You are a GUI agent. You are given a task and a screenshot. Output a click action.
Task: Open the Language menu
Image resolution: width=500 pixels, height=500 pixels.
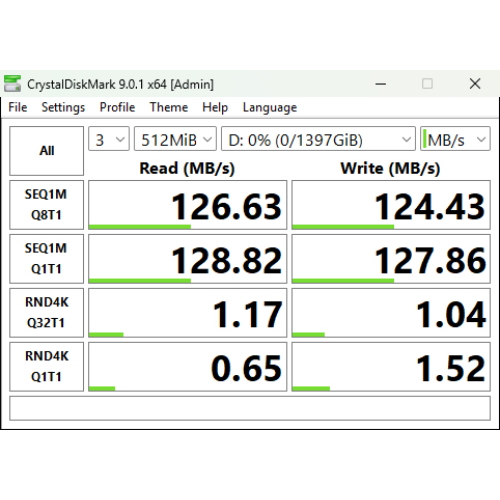[x=270, y=107]
